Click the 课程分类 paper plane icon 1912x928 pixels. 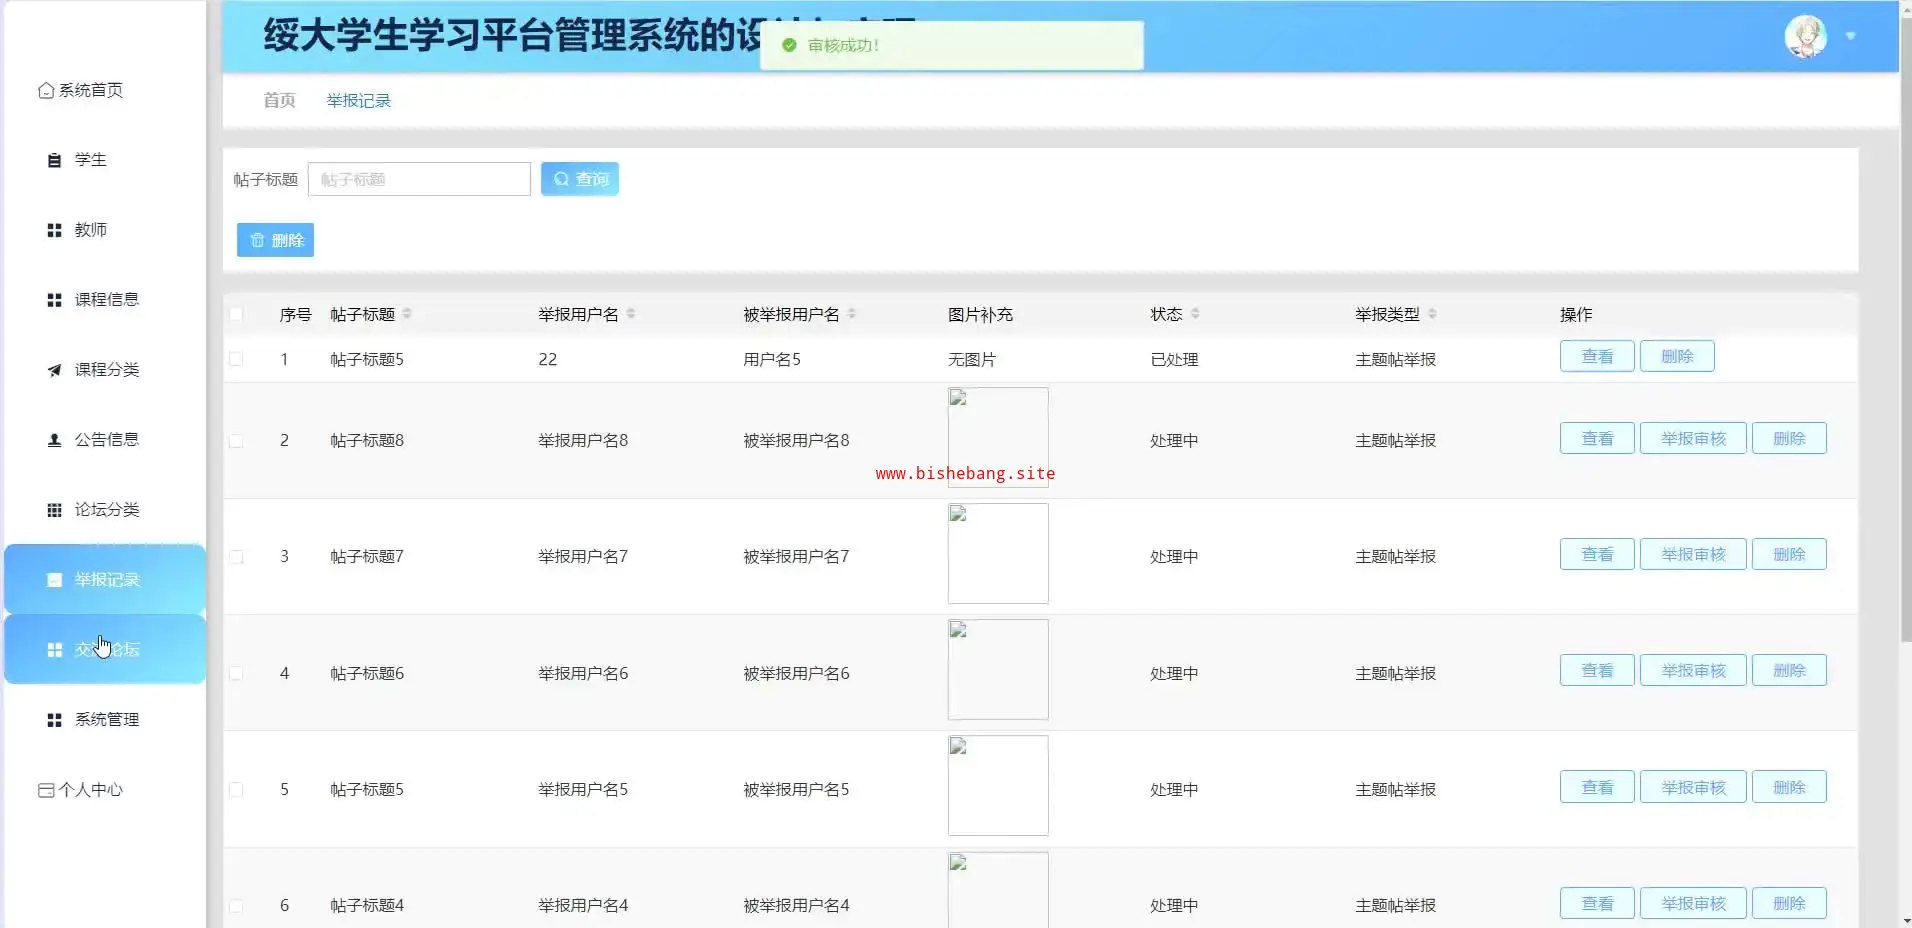tap(54, 371)
